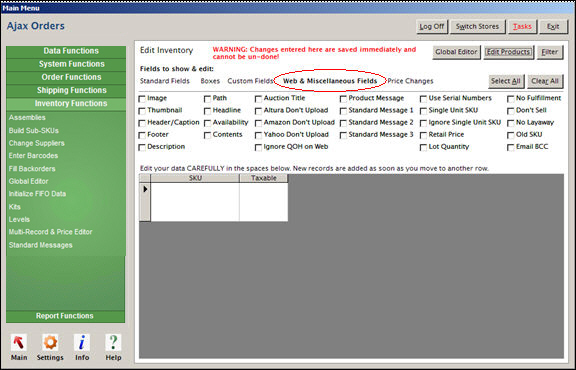Tick the Headline checkbox
This screenshot has width=576, height=370.
208,111
